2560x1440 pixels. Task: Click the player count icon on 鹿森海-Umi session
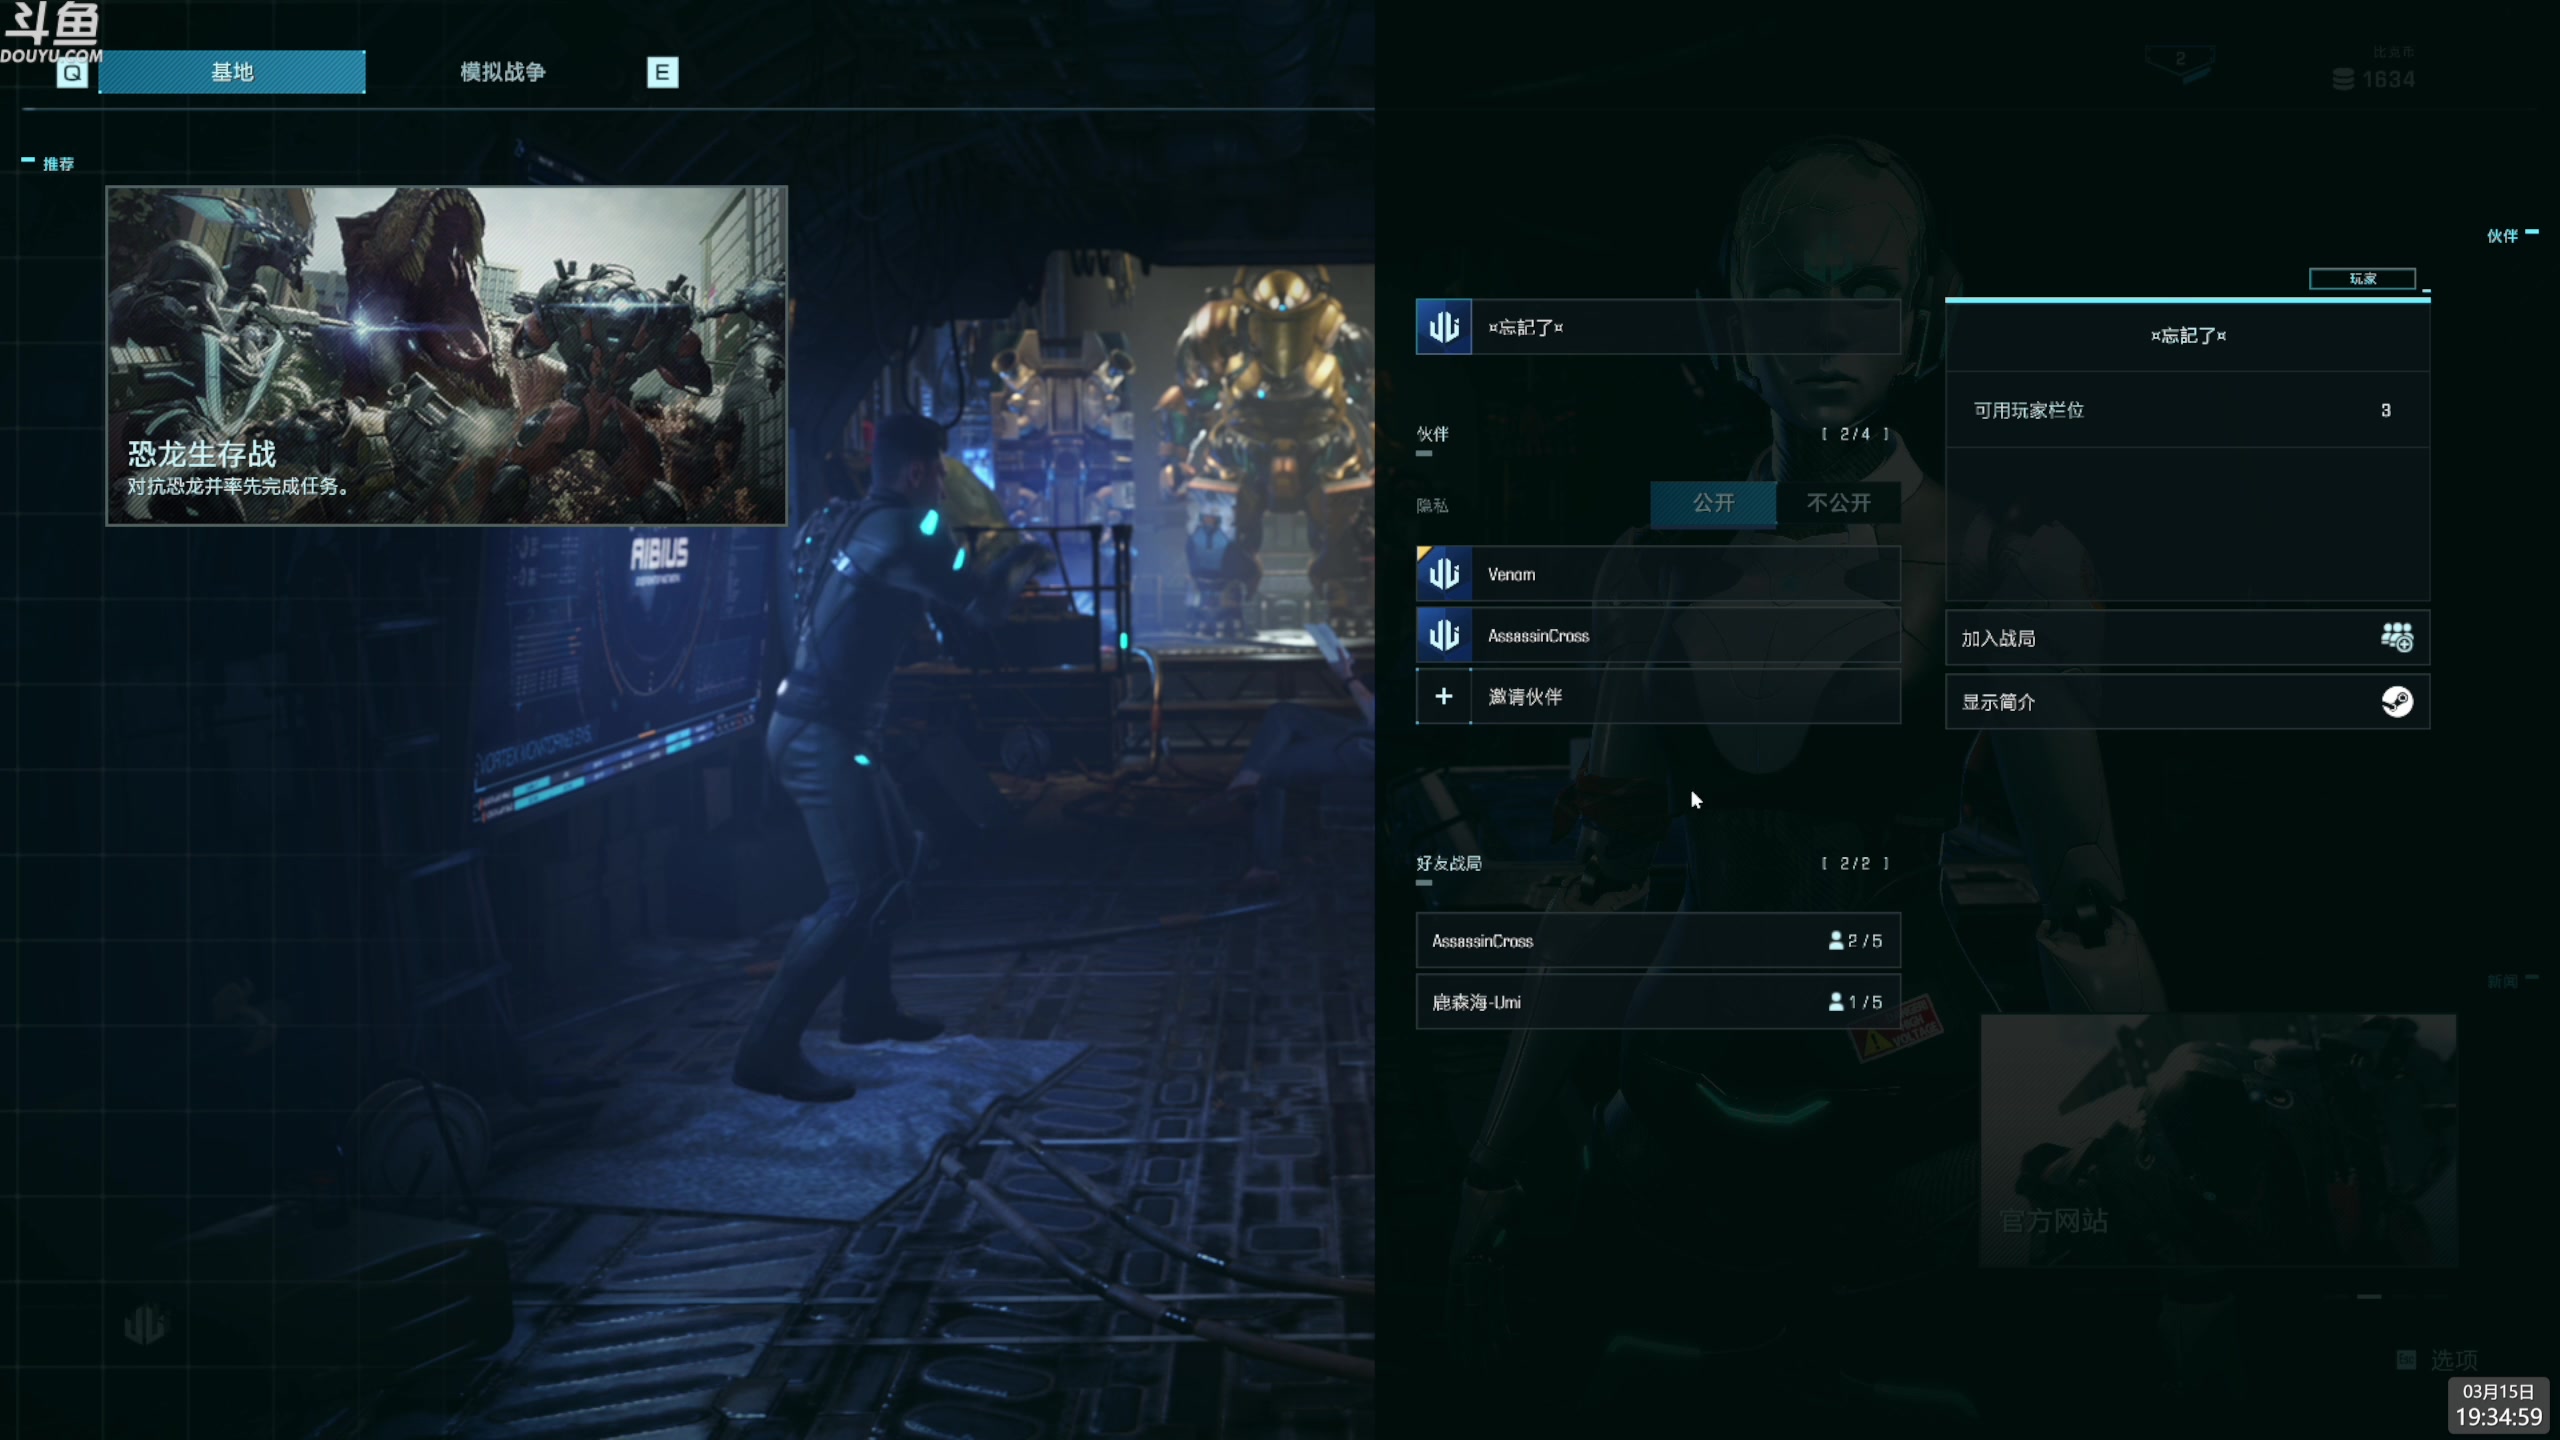pos(1836,1002)
